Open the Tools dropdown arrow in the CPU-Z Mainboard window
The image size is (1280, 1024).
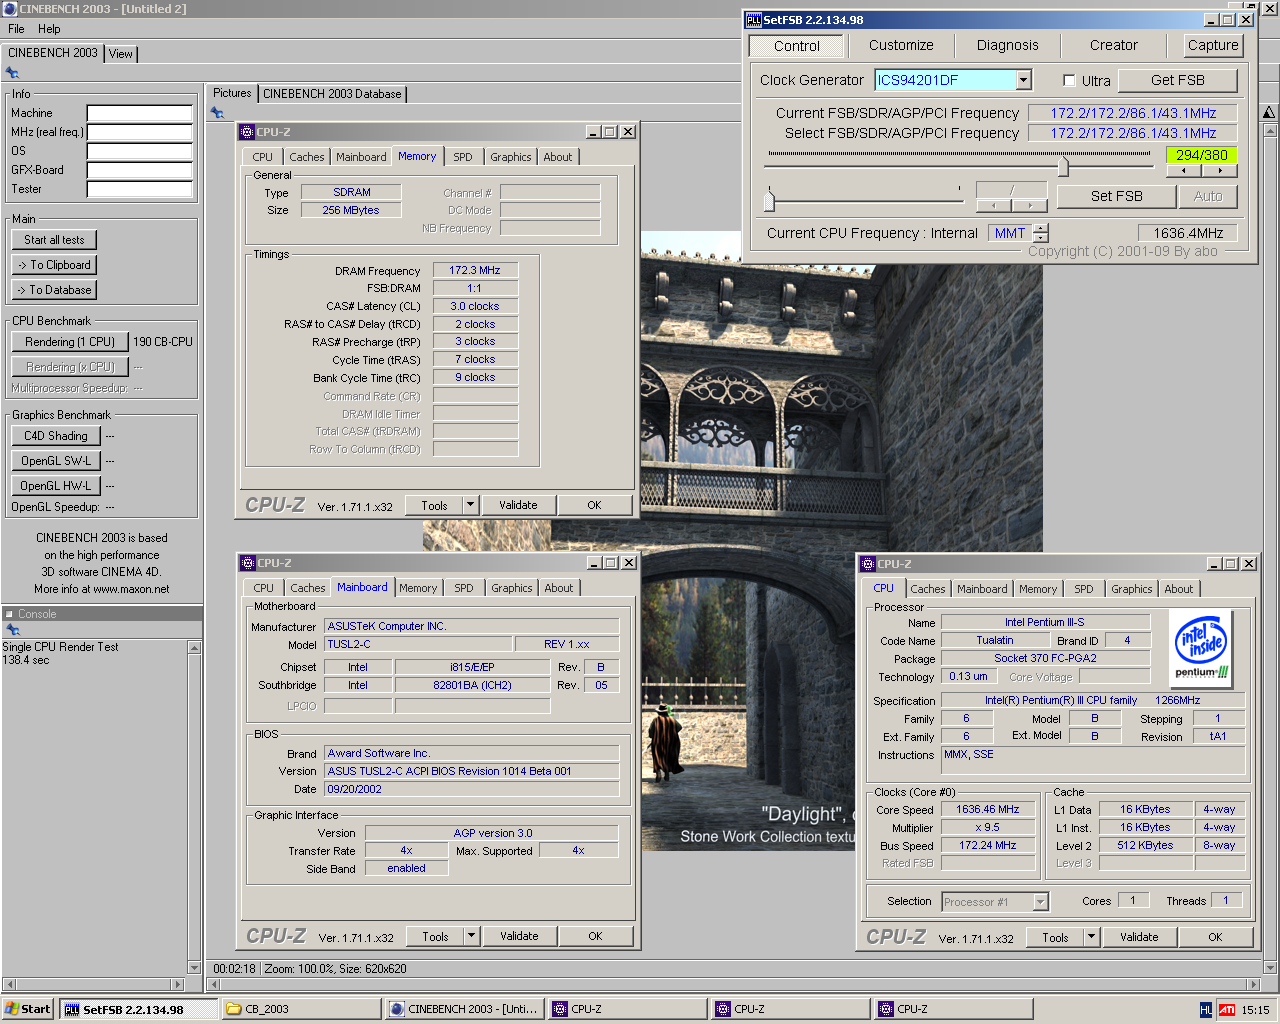coord(471,936)
